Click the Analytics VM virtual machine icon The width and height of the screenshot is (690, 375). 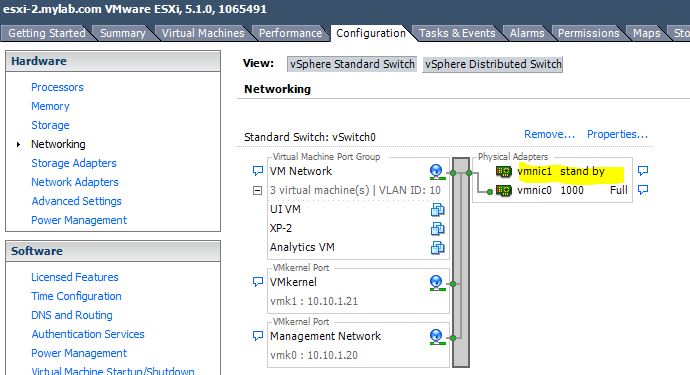pyautogui.click(x=437, y=247)
